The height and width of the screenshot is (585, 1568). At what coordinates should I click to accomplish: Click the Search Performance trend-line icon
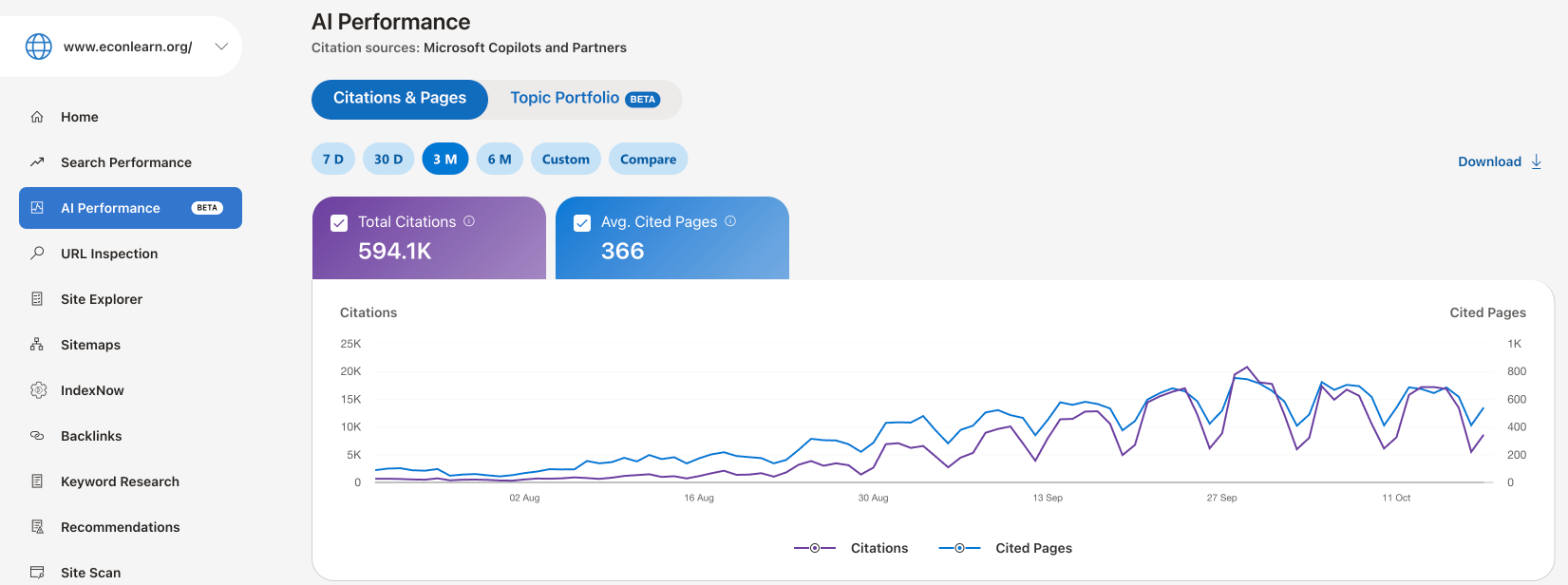point(37,162)
